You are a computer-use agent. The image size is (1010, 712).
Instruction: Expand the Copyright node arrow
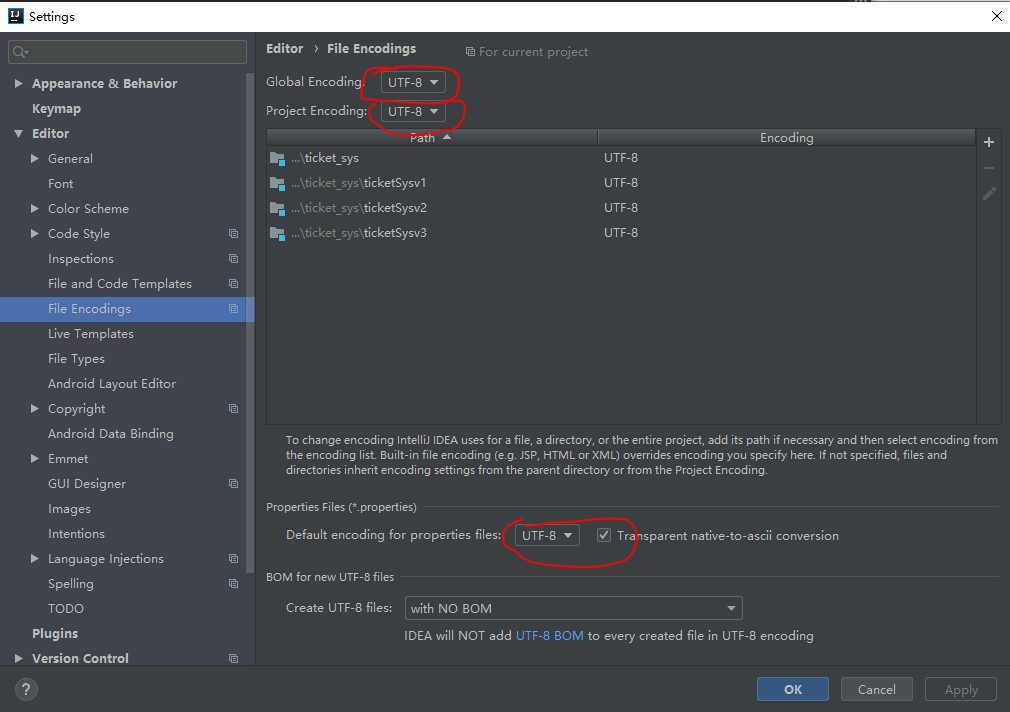point(35,409)
